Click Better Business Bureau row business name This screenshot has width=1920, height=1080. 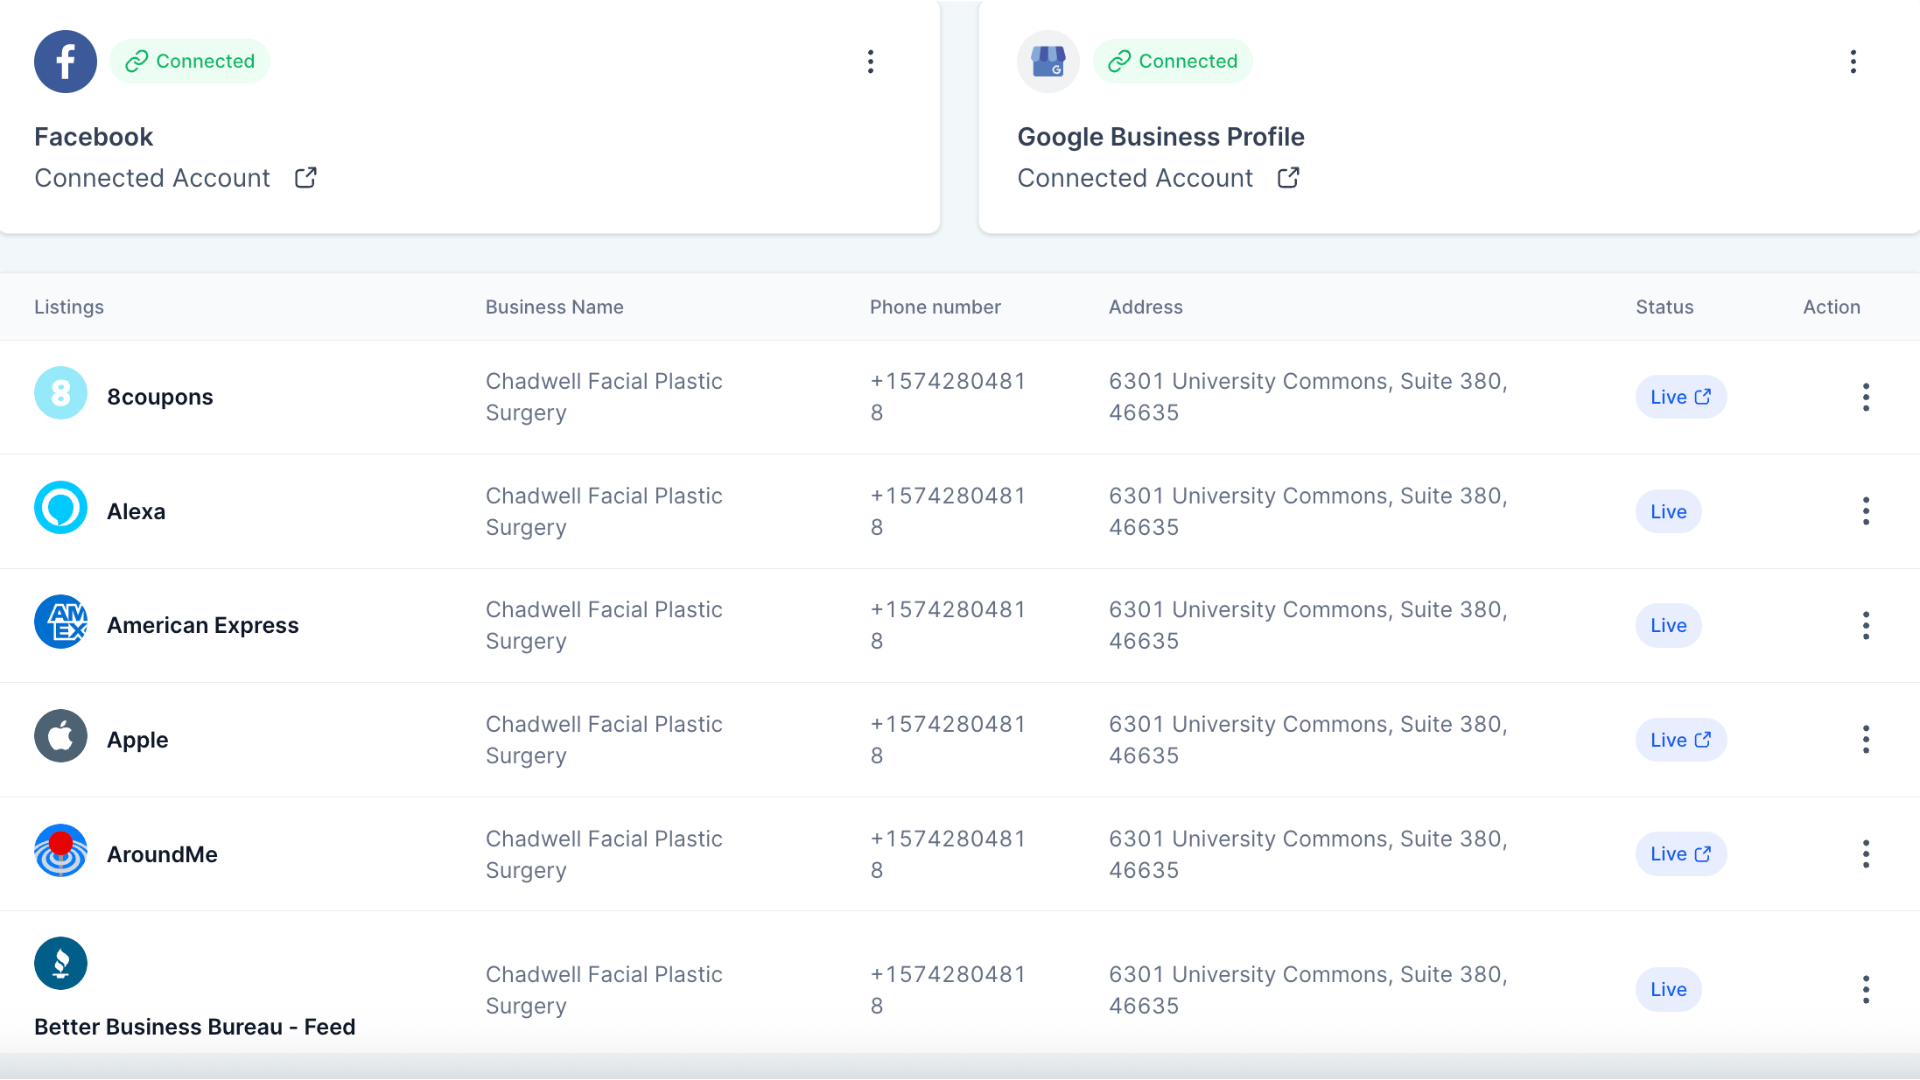(x=604, y=990)
